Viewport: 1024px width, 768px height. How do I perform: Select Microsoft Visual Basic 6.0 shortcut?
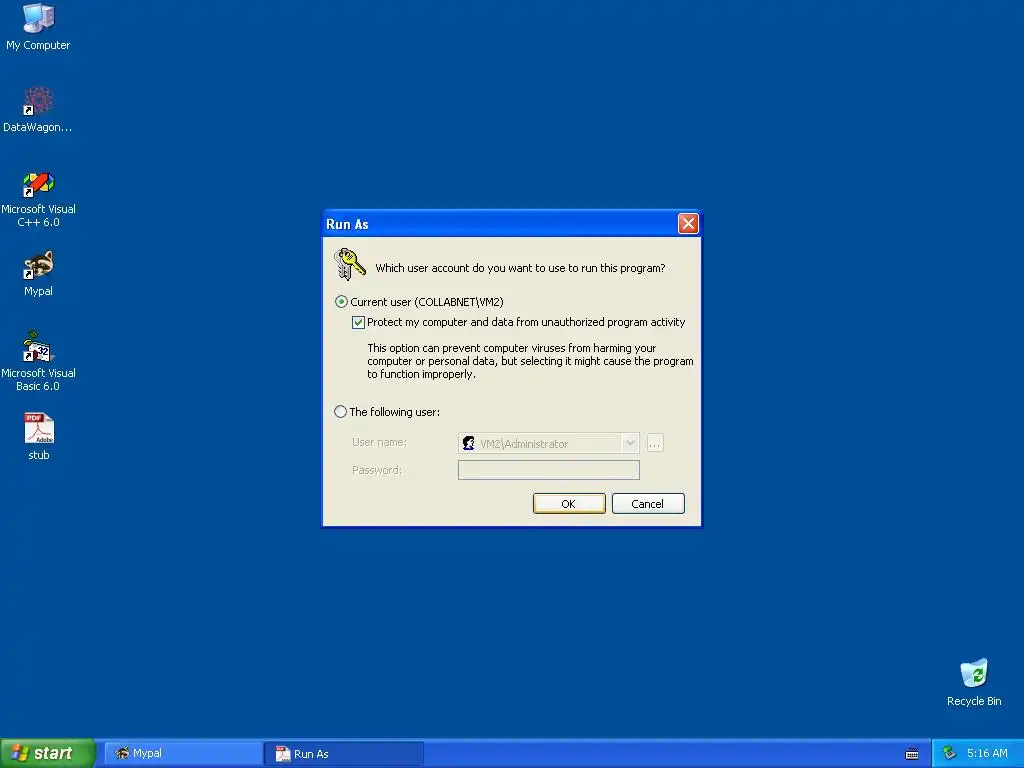38,361
